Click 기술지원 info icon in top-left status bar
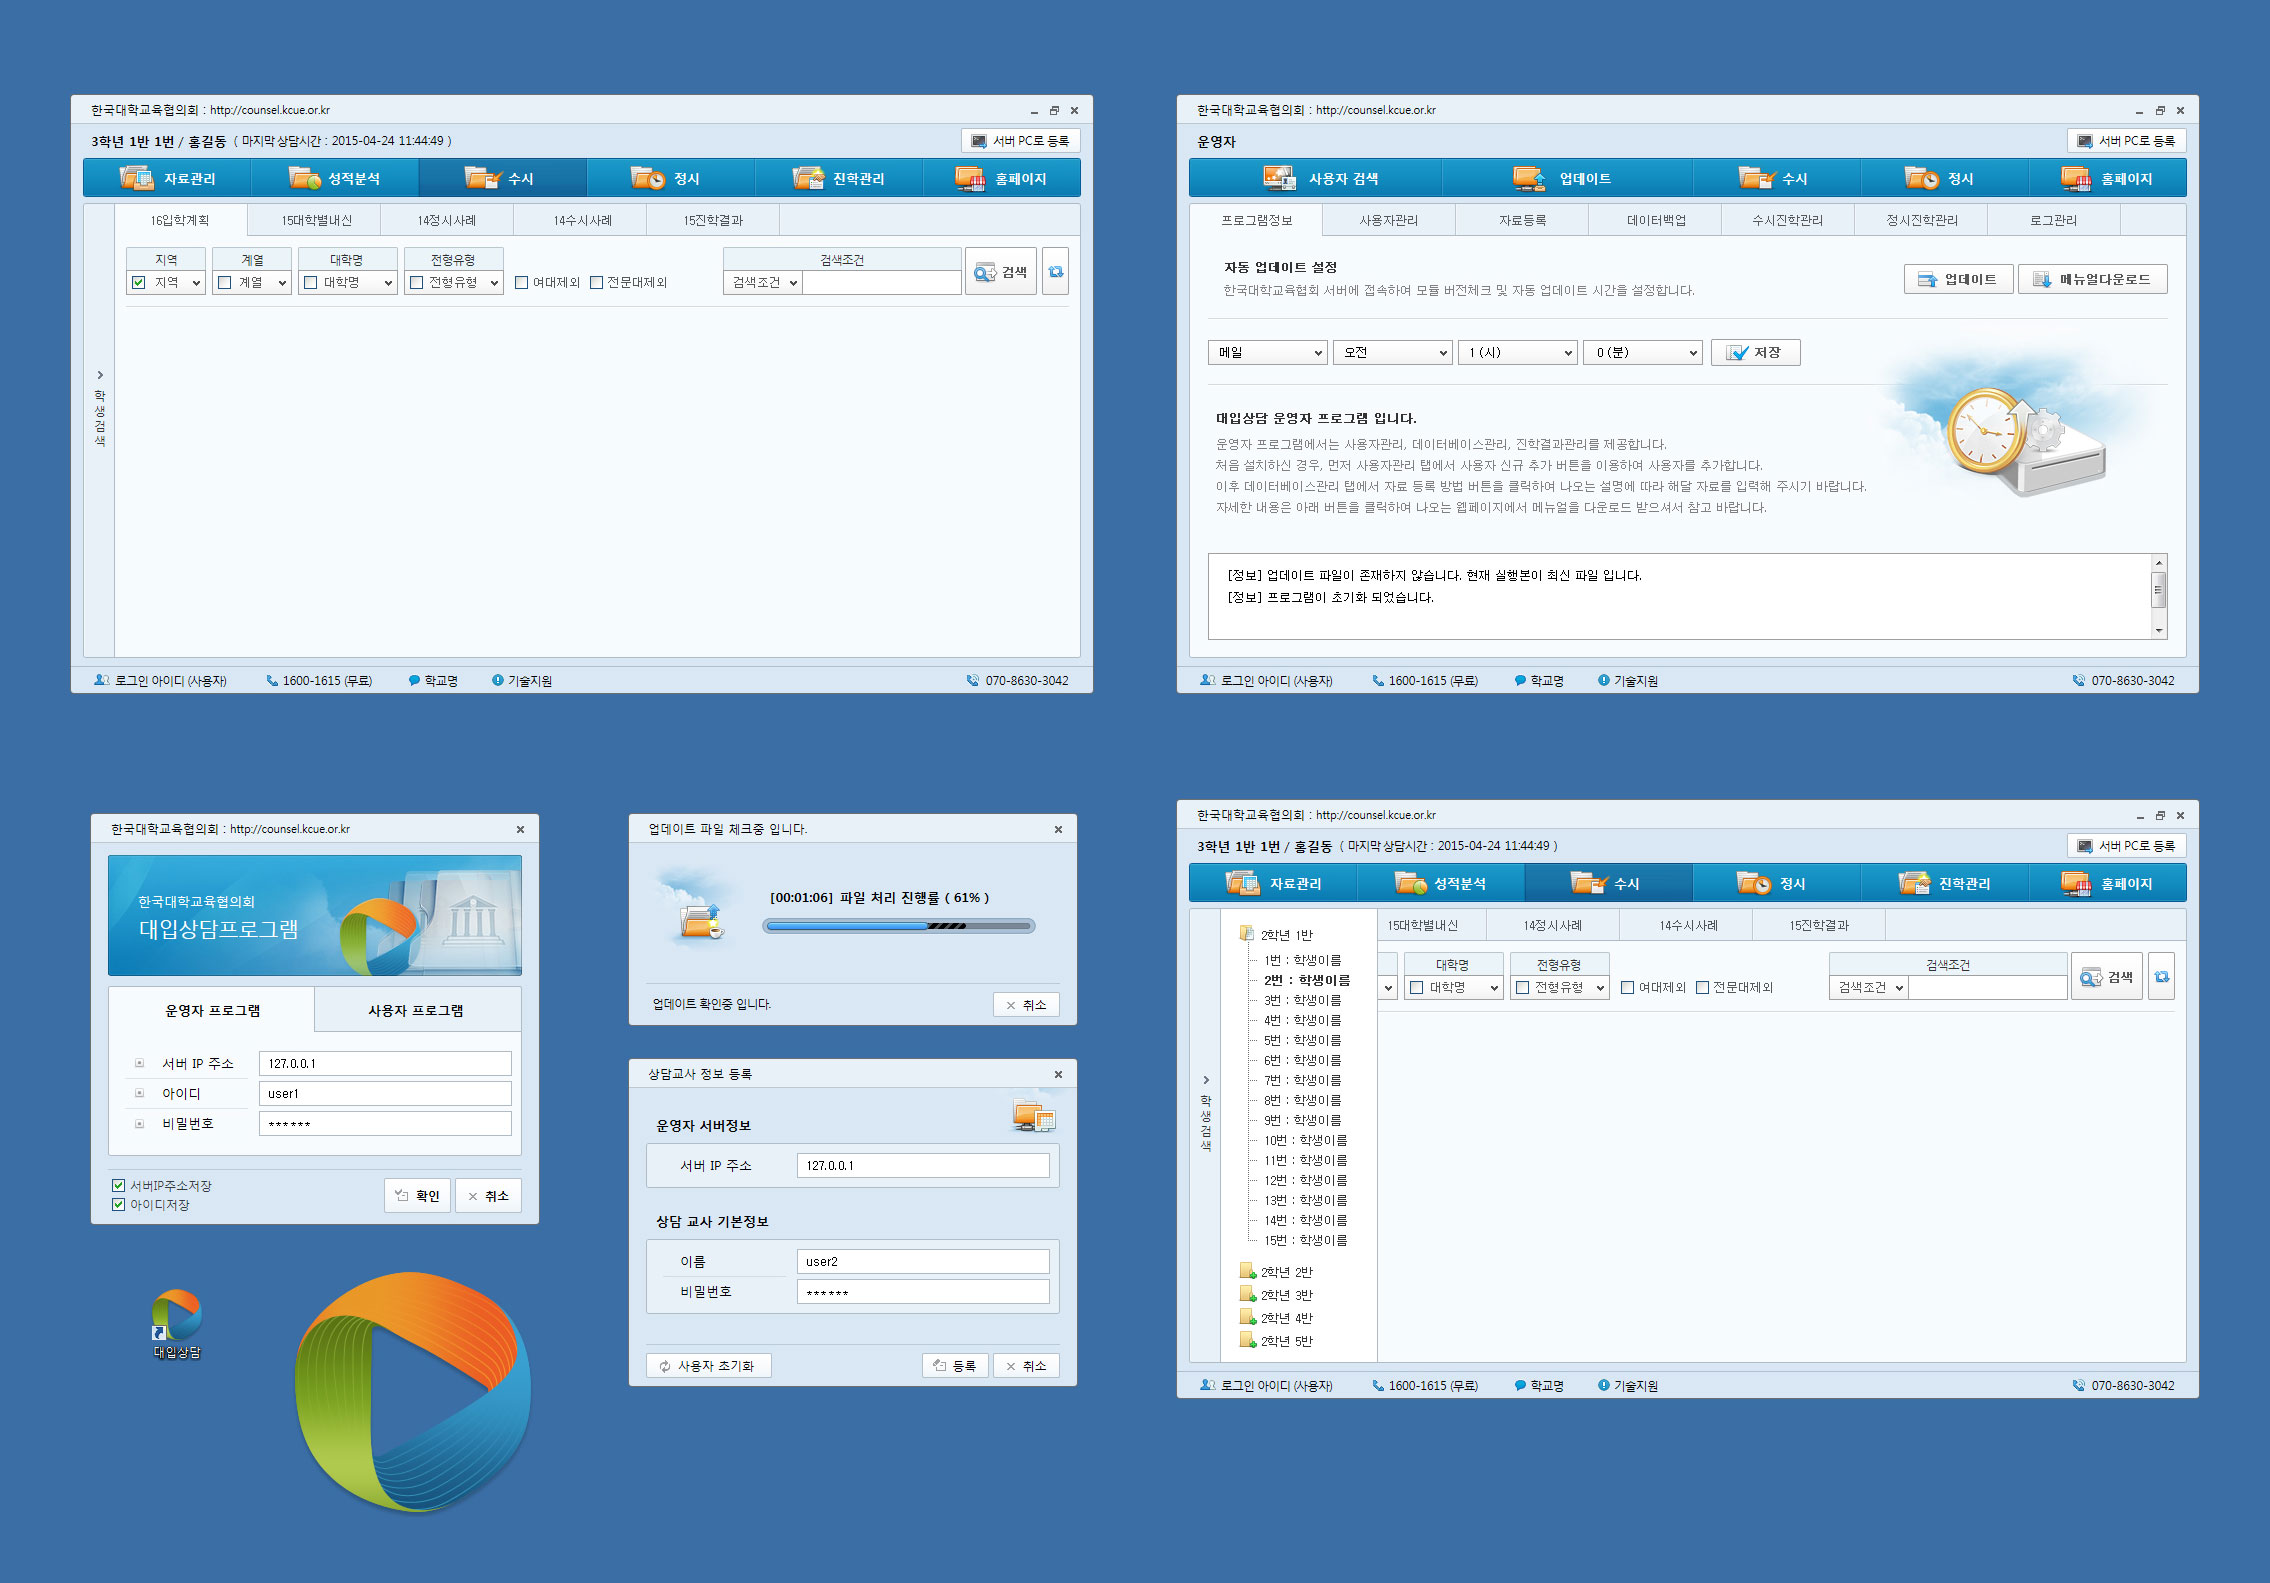2270x1583 pixels. [x=497, y=680]
